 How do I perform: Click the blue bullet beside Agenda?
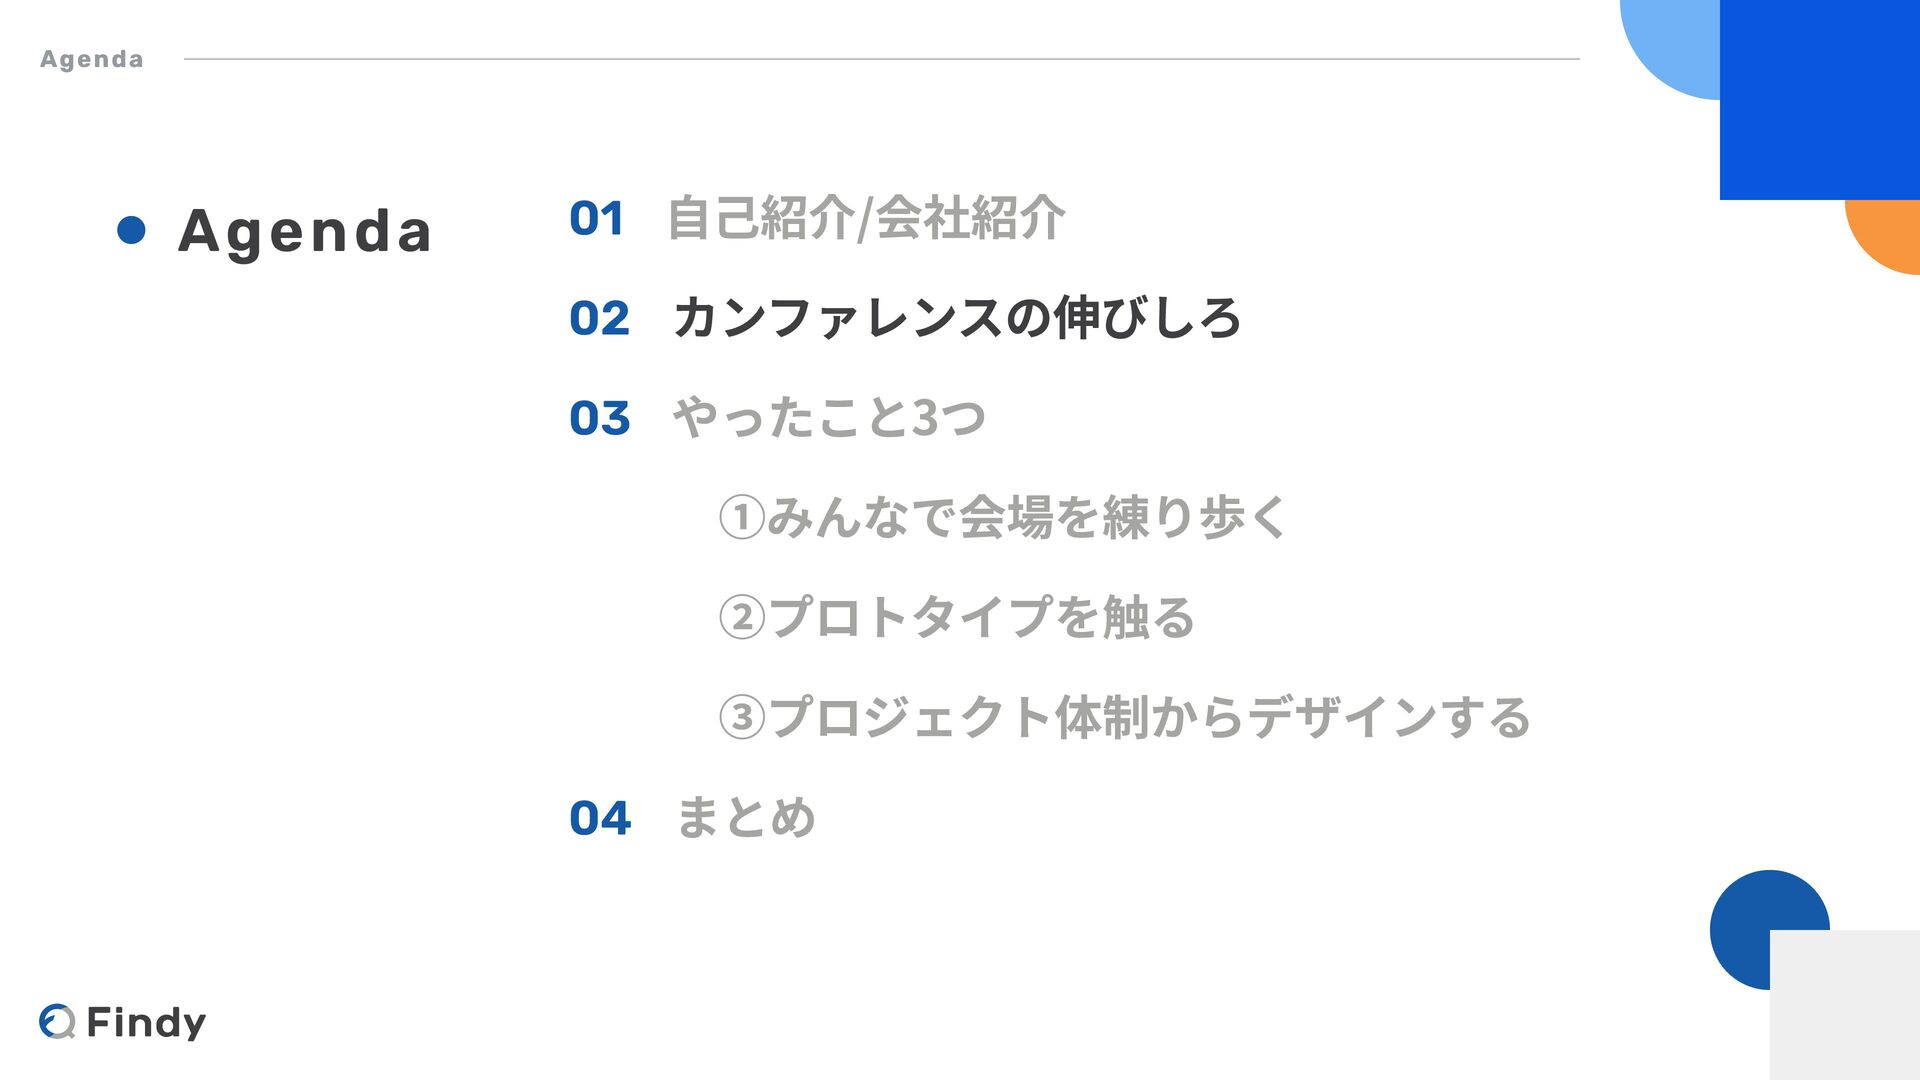click(x=131, y=230)
